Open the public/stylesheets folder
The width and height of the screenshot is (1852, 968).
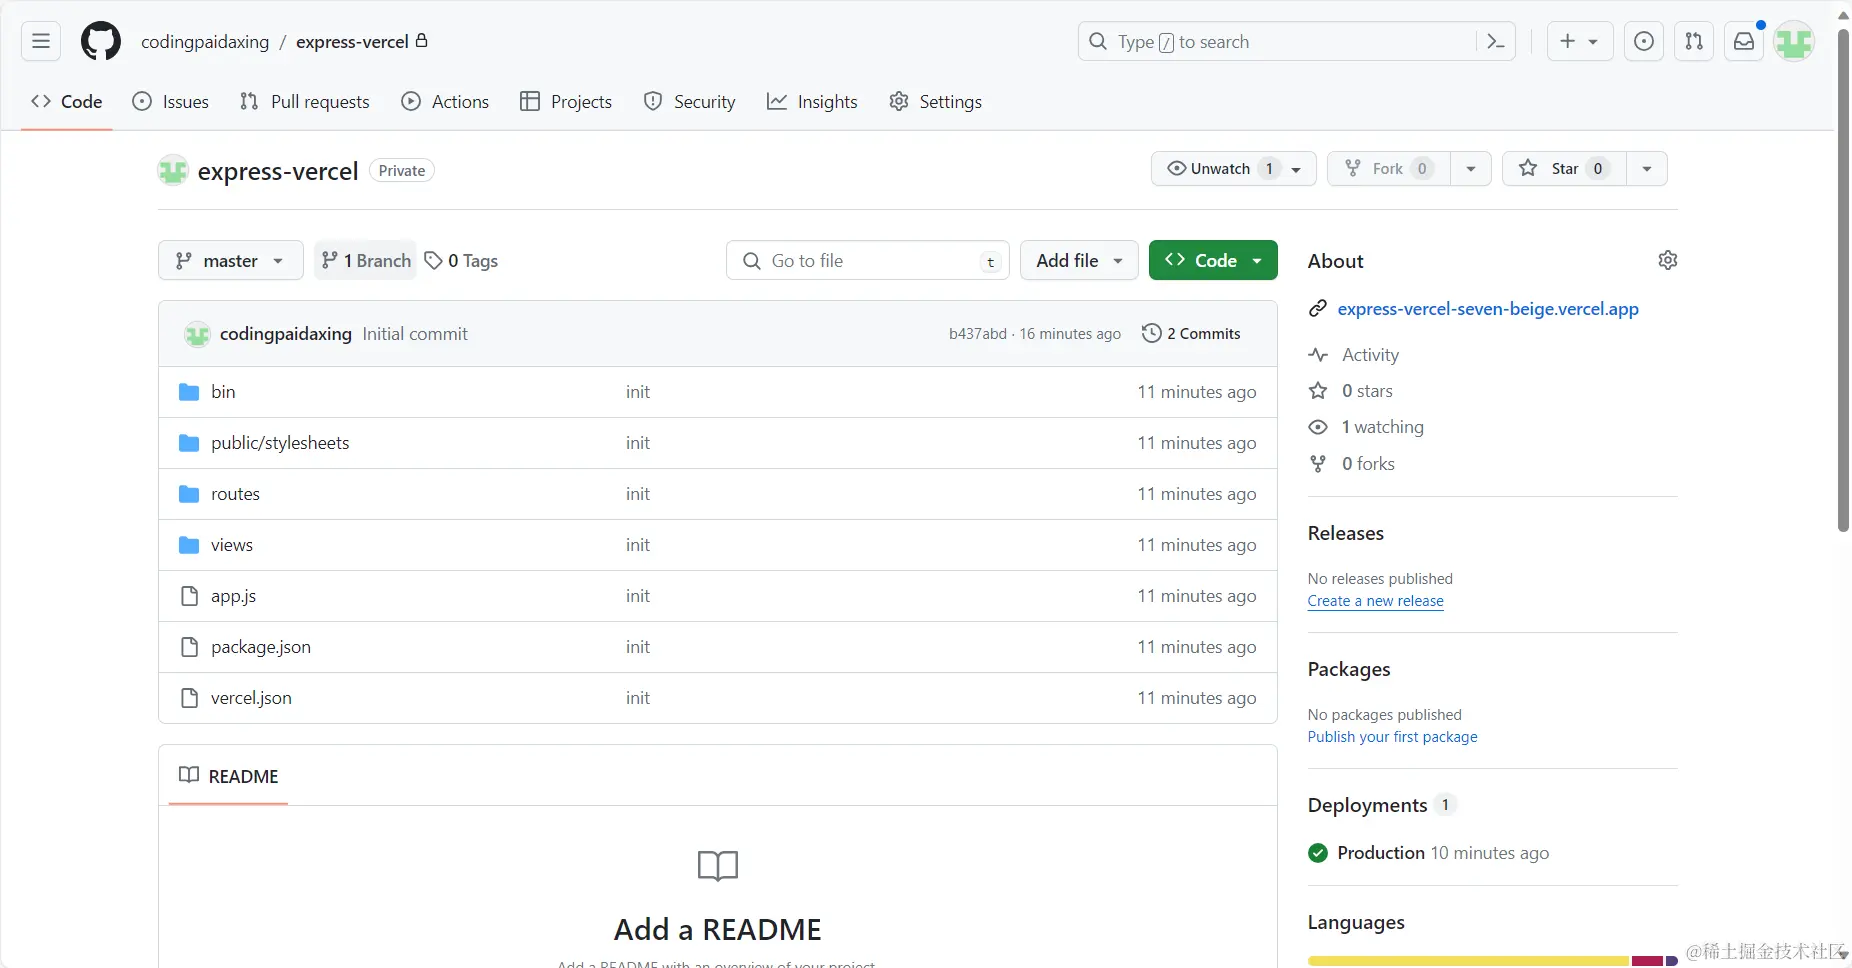pyautogui.click(x=280, y=443)
